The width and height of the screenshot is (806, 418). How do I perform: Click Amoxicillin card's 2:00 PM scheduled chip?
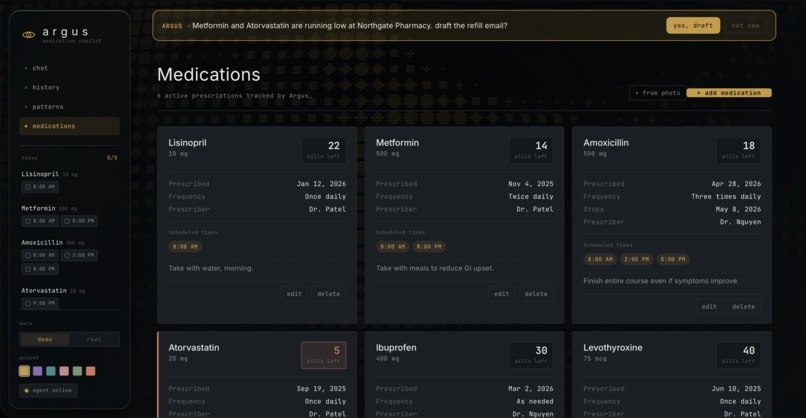636,260
